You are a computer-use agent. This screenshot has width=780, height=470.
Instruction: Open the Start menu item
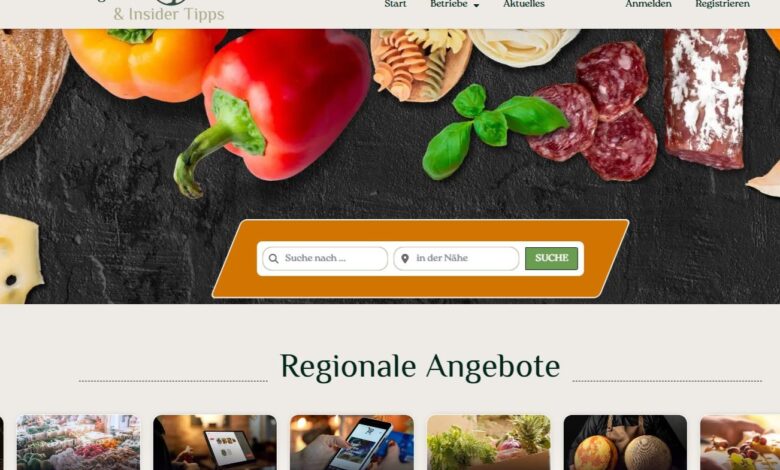[x=395, y=4]
